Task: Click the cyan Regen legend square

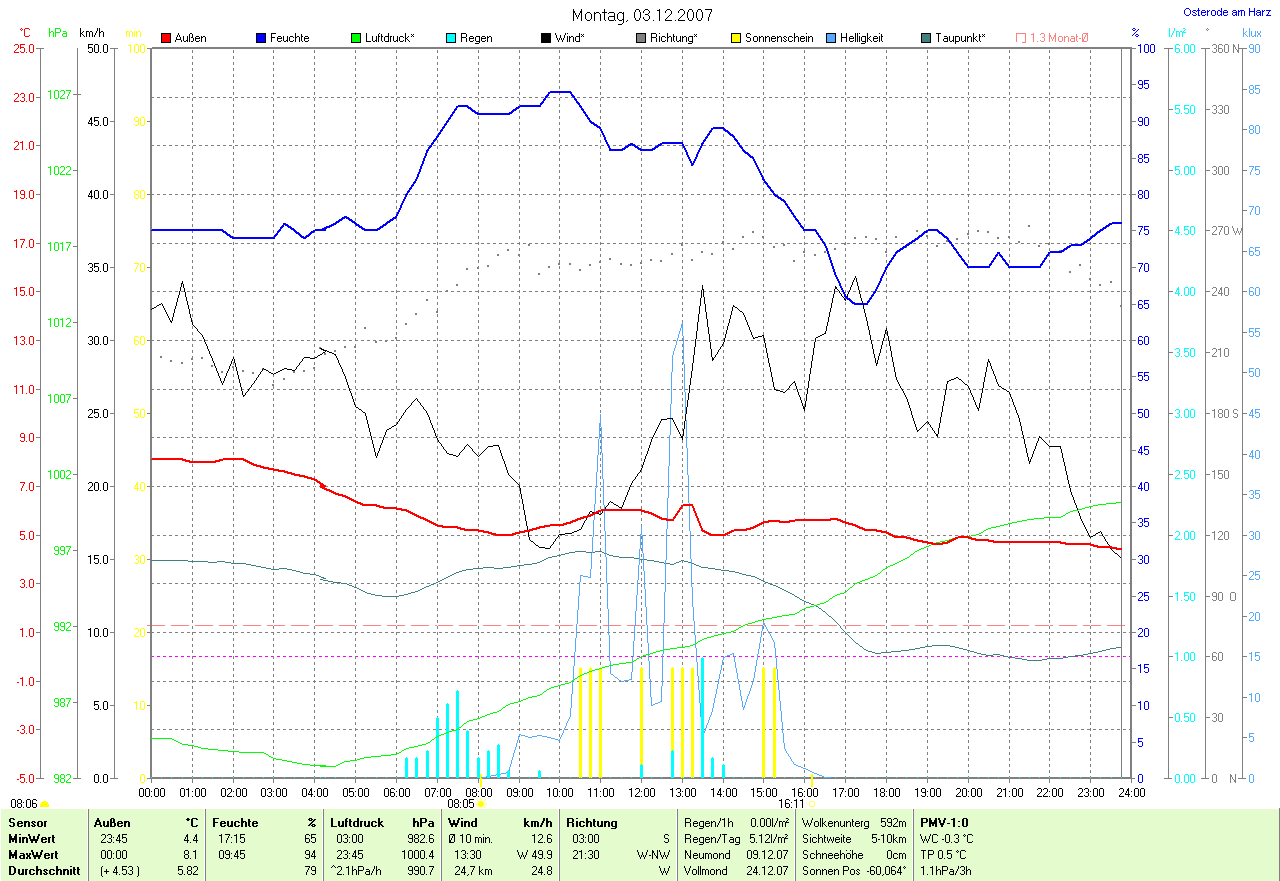Action: (451, 38)
